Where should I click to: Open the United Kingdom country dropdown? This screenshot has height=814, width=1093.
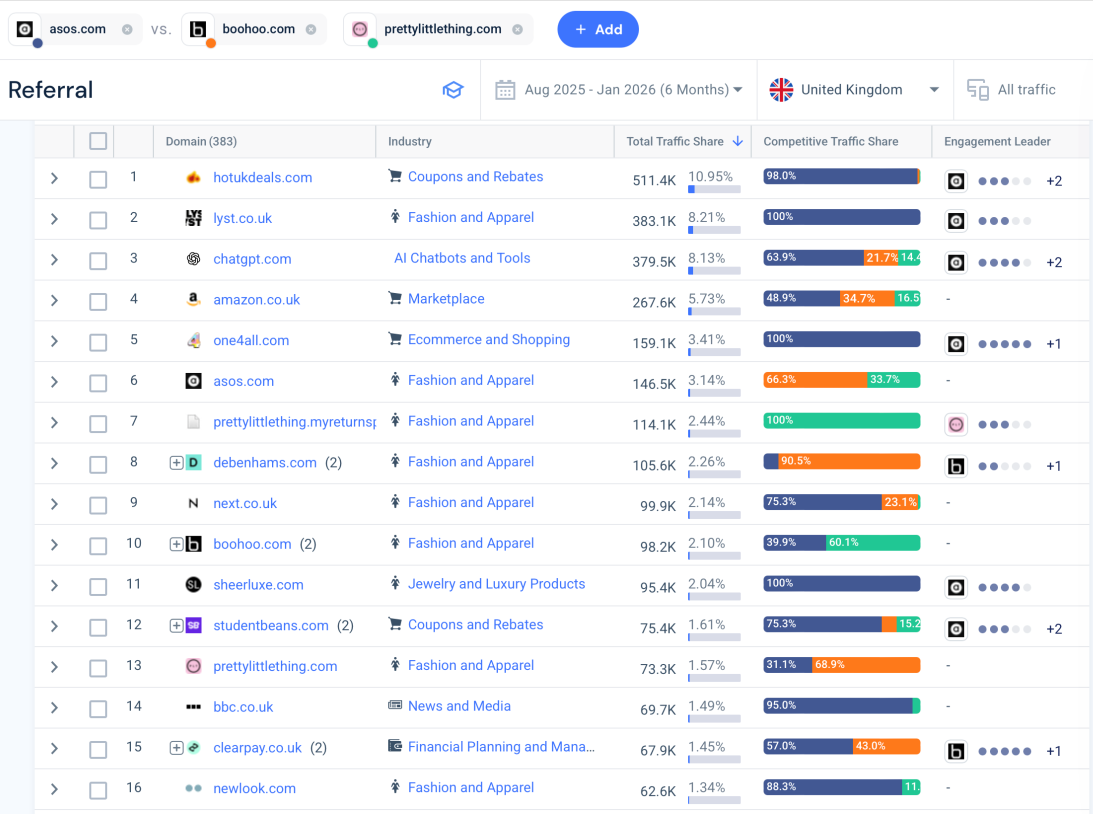tap(854, 90)
